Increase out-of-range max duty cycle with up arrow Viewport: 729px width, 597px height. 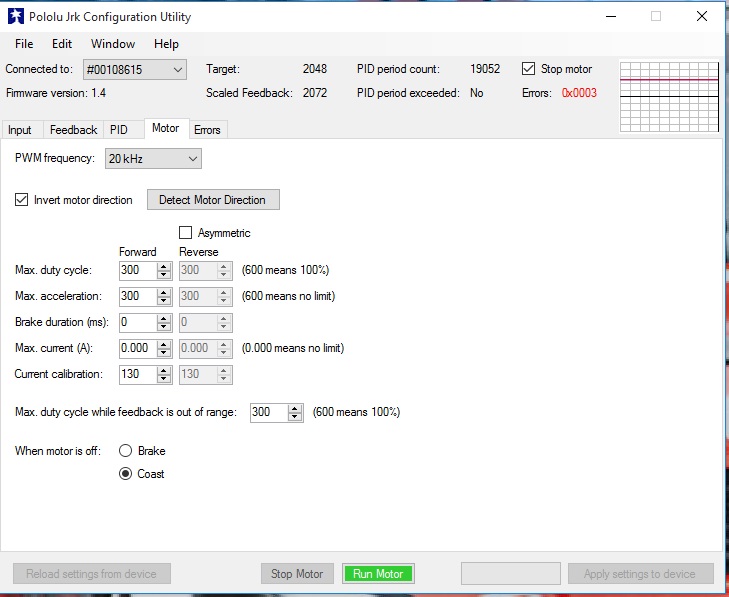click(295, 409)
